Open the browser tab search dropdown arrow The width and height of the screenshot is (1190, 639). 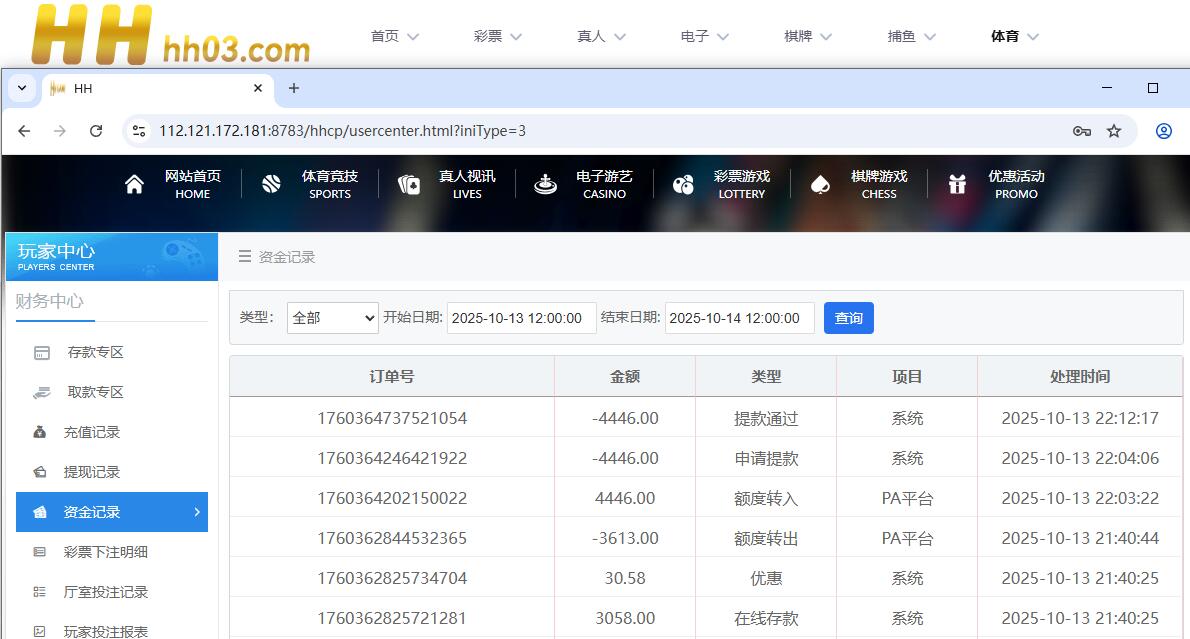22,88
